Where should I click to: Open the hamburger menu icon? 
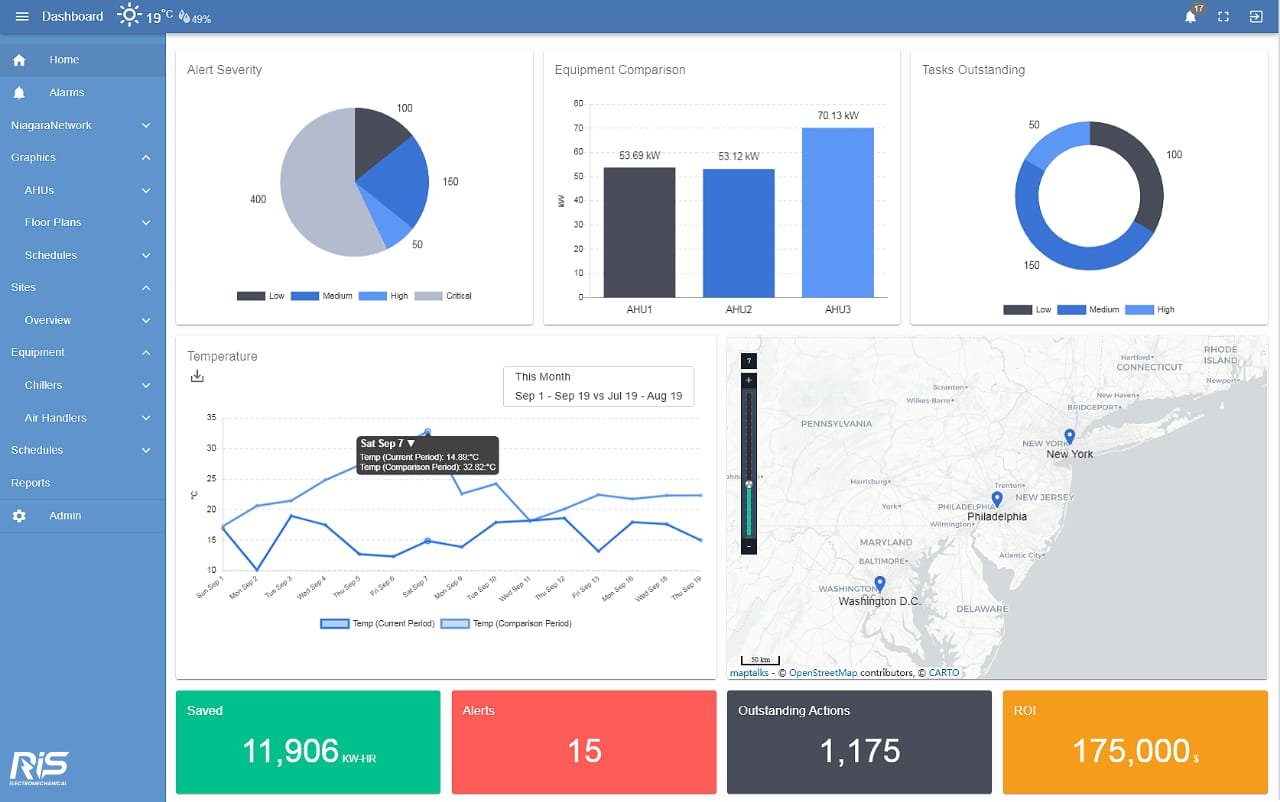click(22, 17)
